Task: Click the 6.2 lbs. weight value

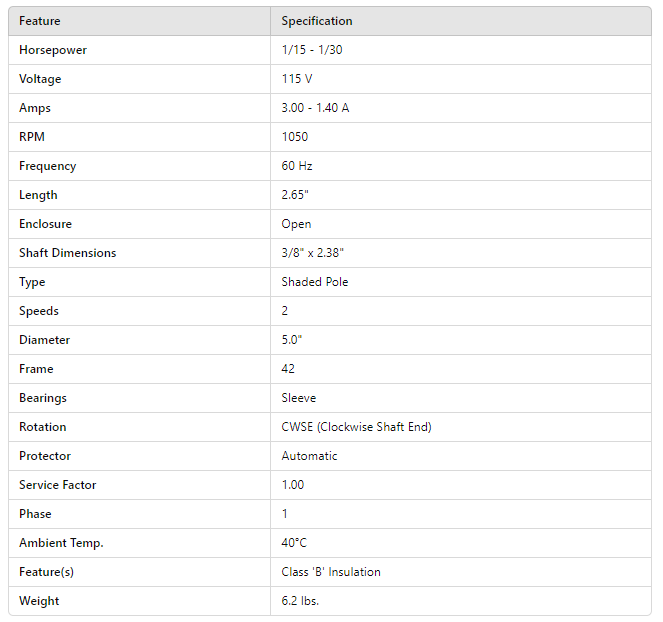Action: [x=300, y=601]
